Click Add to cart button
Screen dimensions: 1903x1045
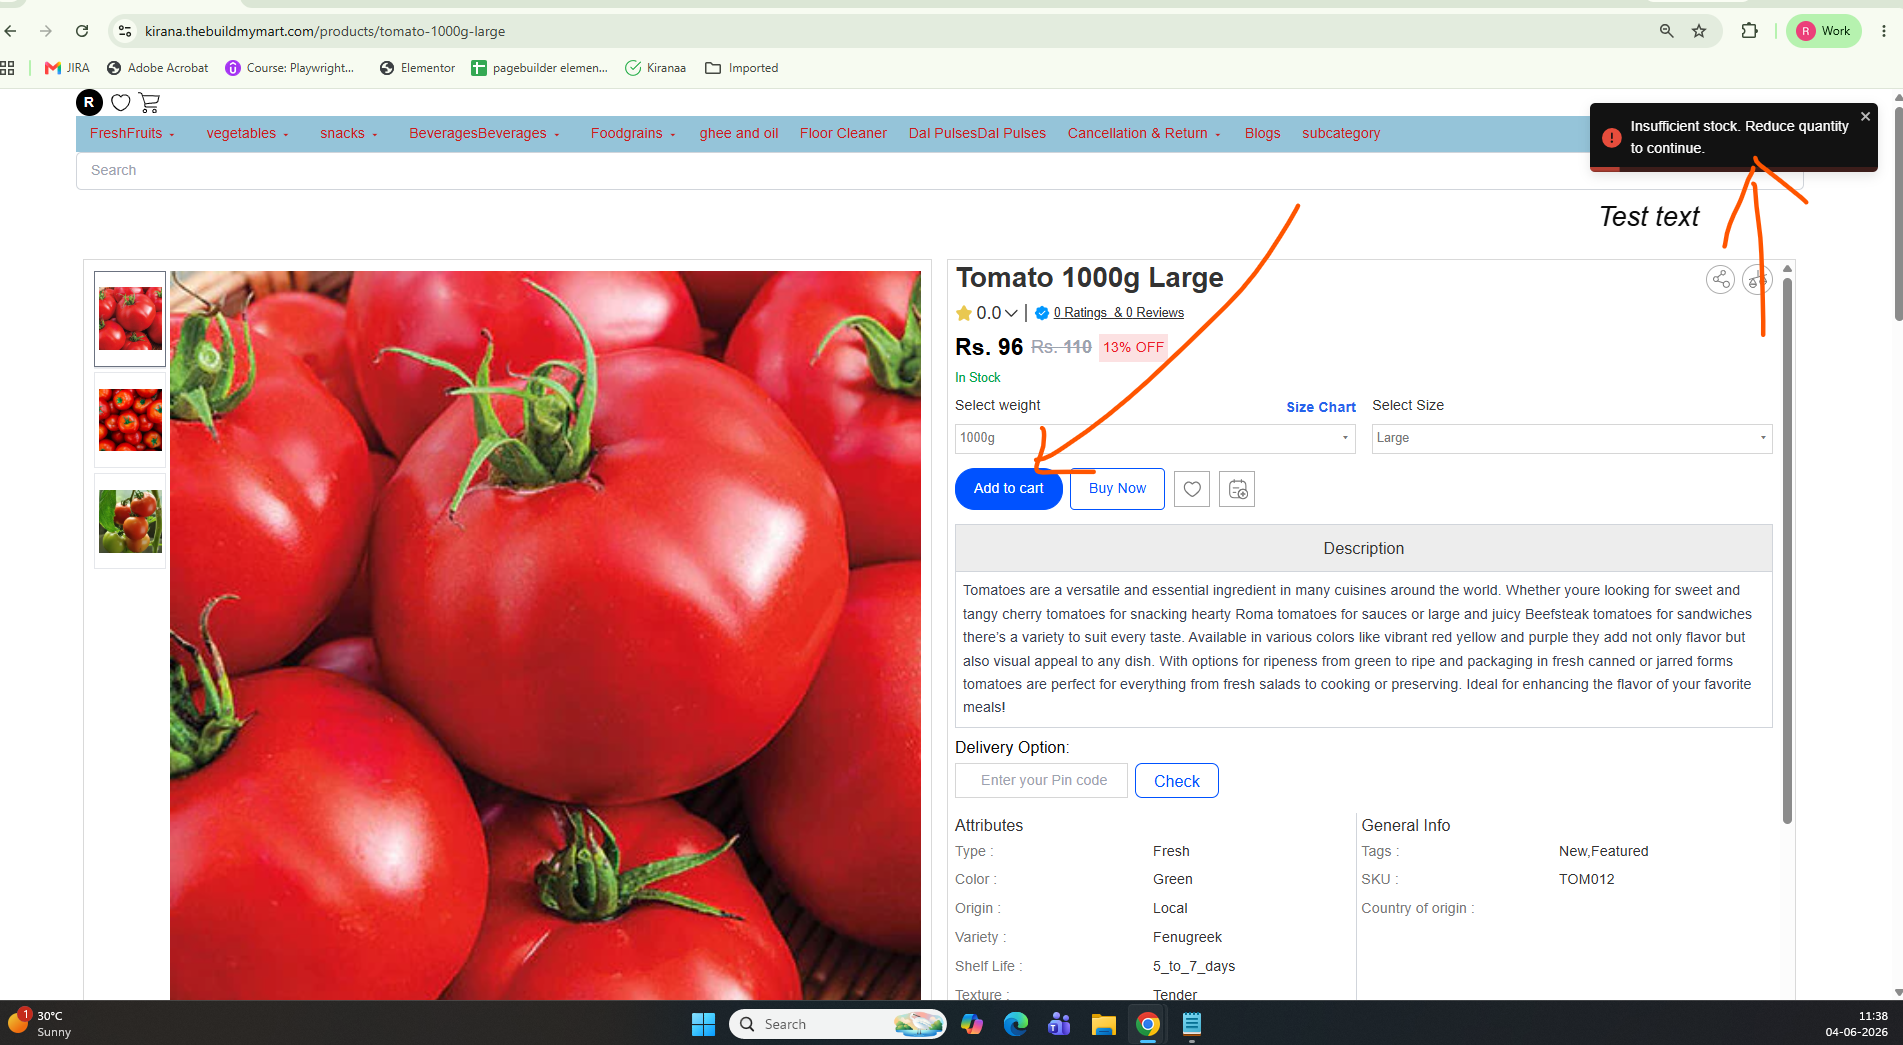point(1008,489)
